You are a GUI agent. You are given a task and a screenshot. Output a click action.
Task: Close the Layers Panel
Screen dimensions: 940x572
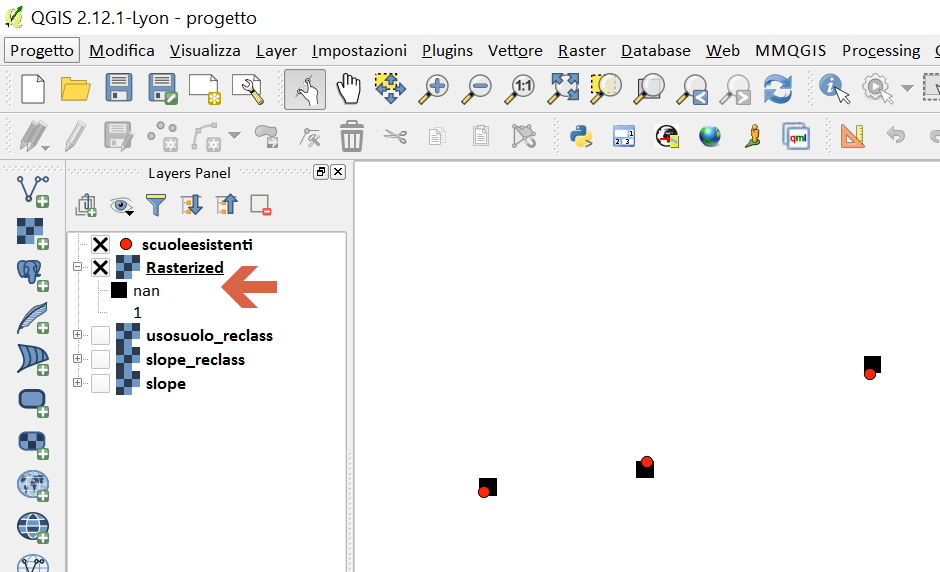coord(338,172)
